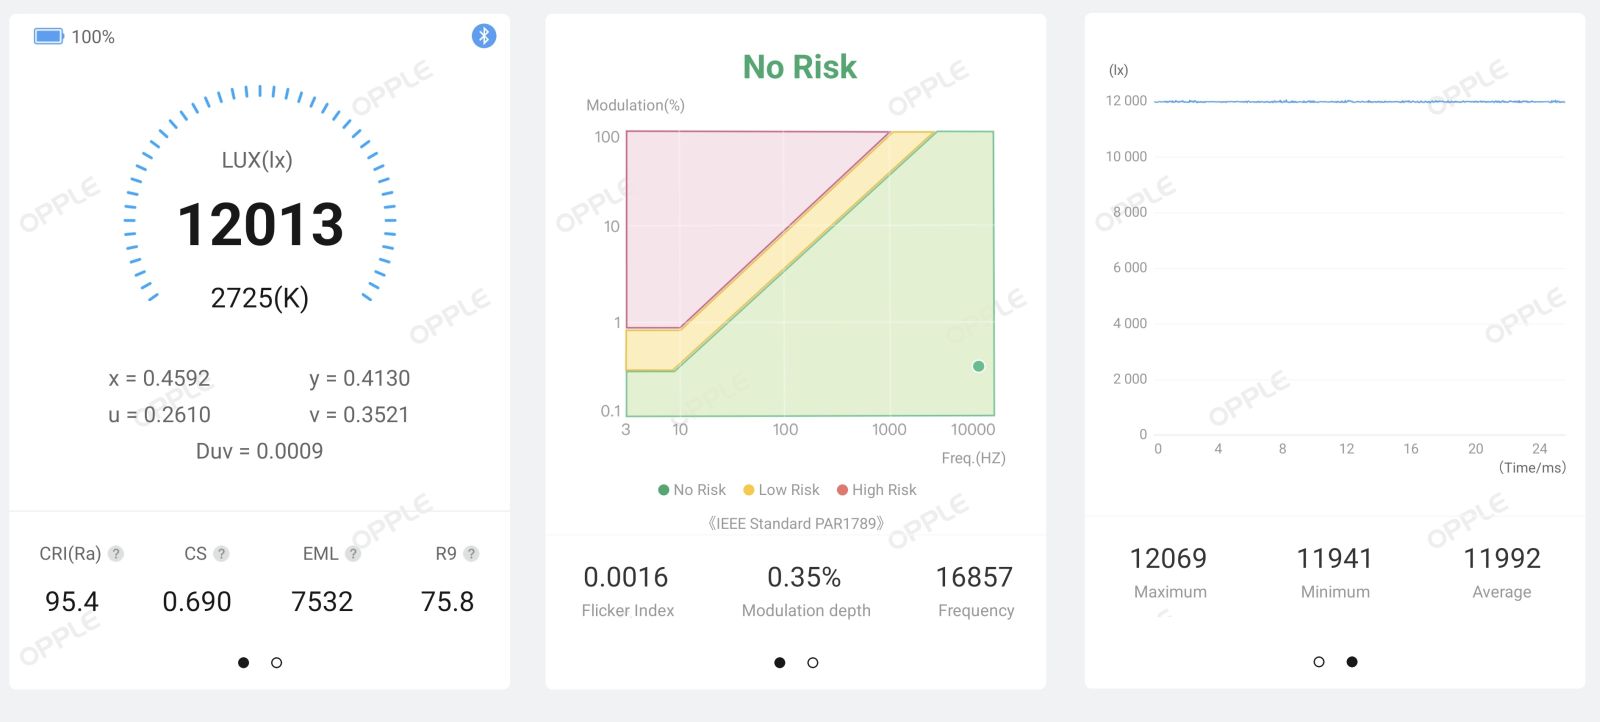Switch to second page of LUX card

(277, 663)
